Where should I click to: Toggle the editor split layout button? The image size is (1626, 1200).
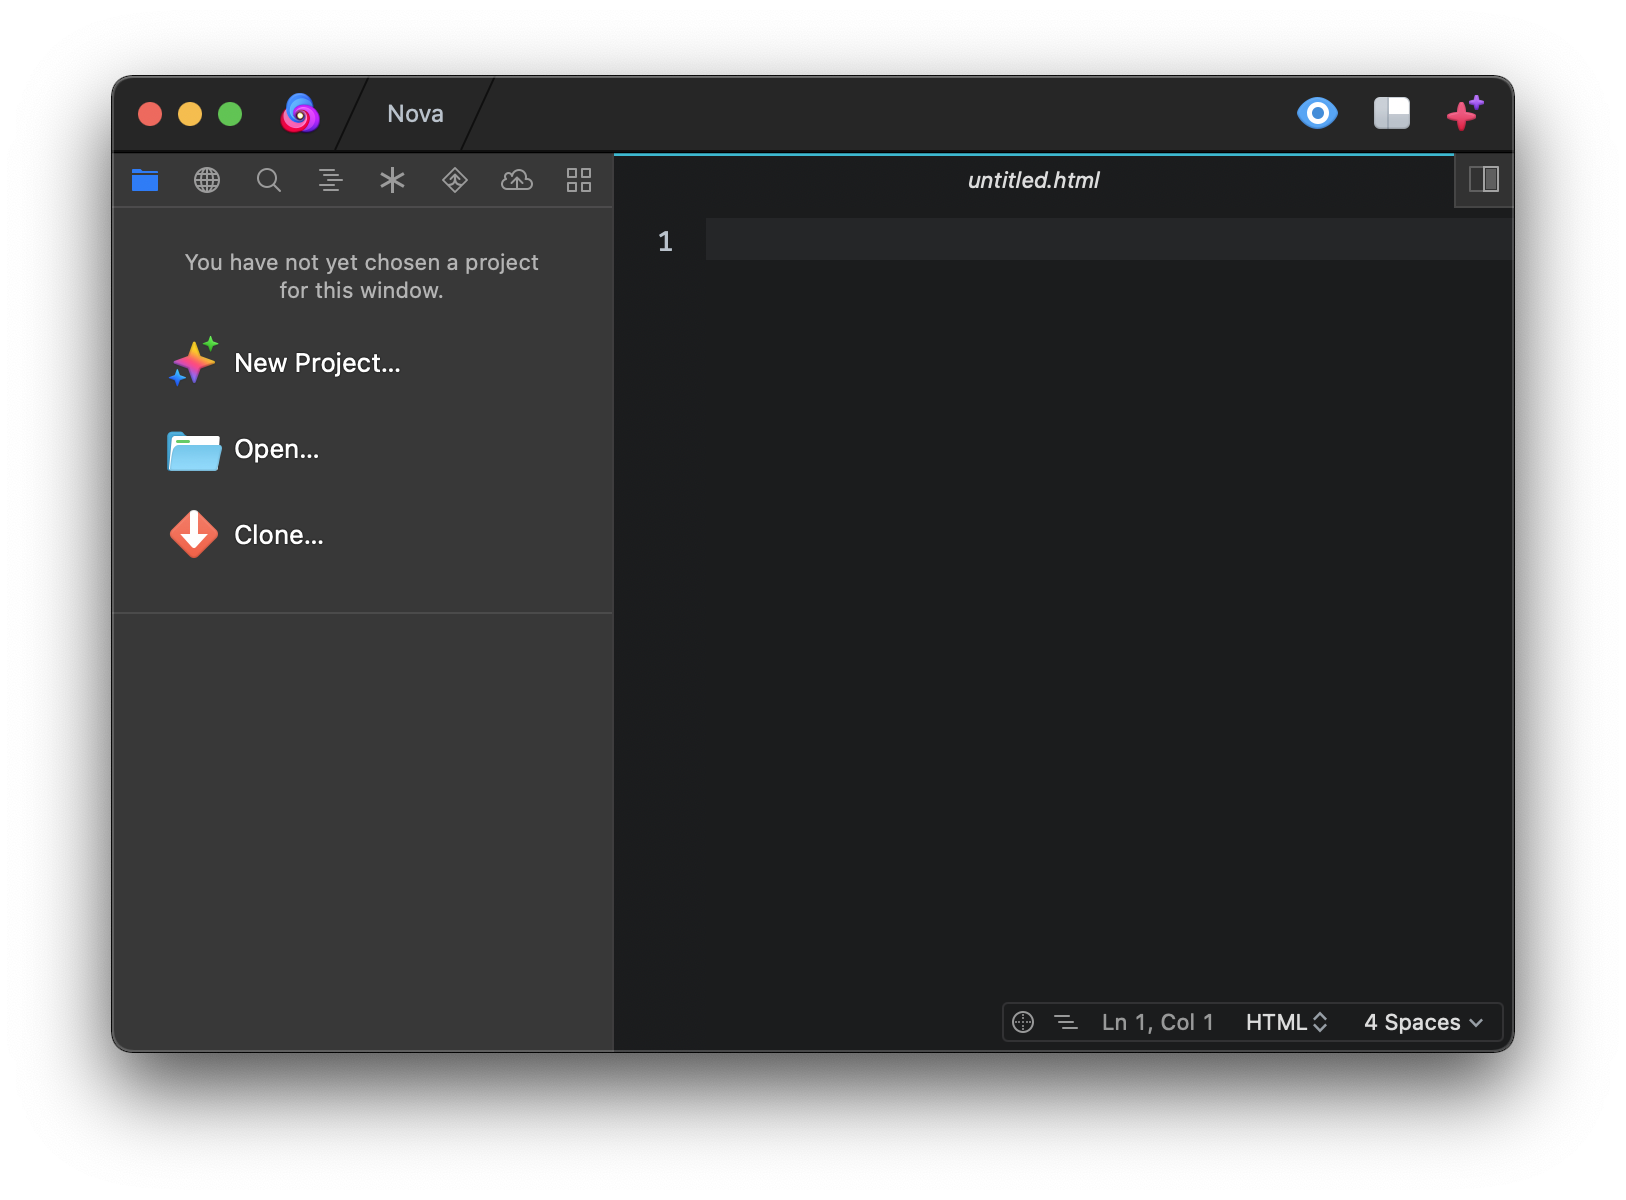tap(1391, 113)
